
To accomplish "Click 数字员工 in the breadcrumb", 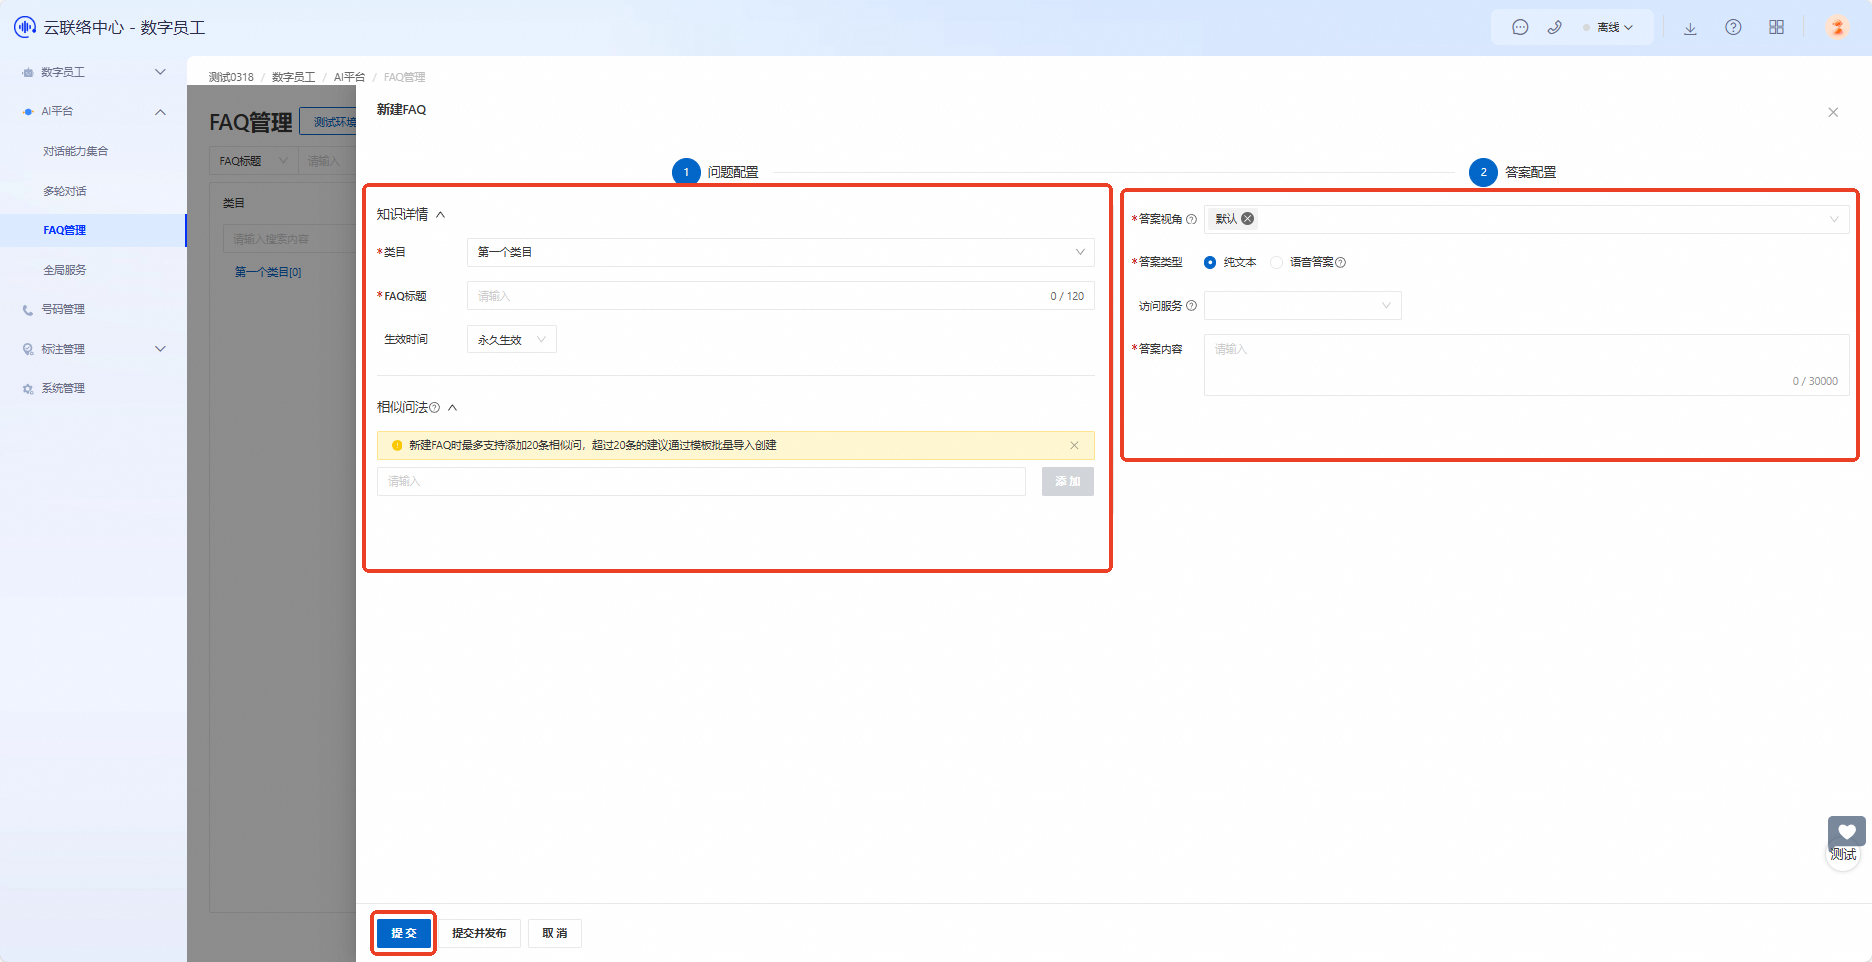I will pyautogui.click(x=293, y=77).
